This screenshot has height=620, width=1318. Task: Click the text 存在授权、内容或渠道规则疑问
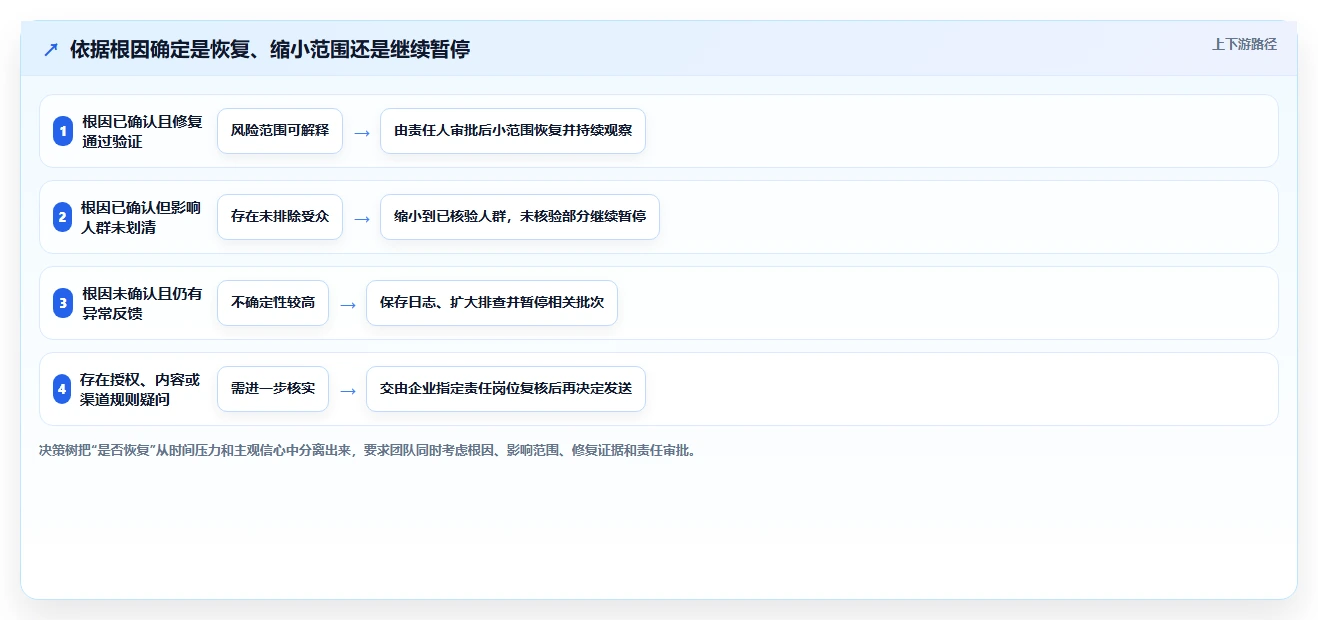pos(140,389)
